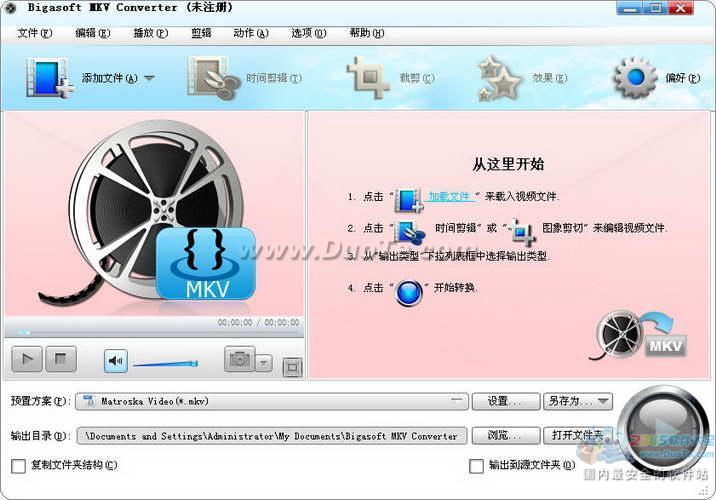Click the 偏好(P) toolbar label
The image size is (716, 500).
[683, 78]
